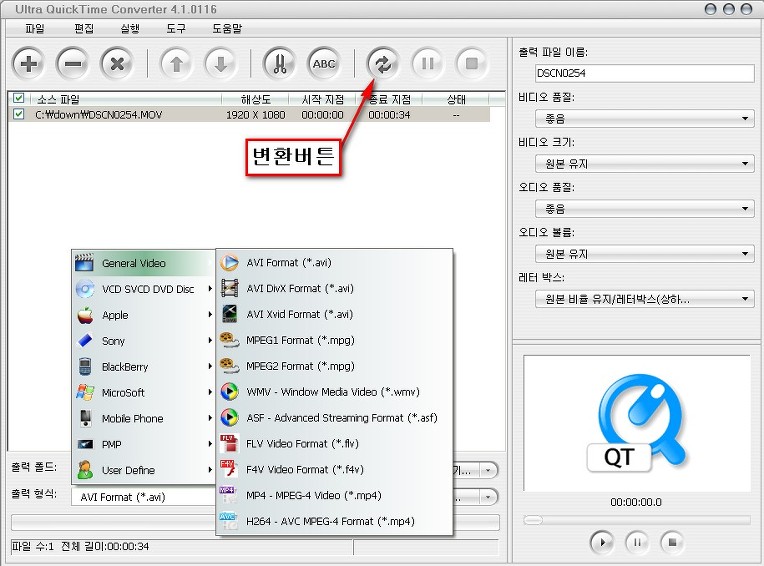Open the 파일 menu

coord(35,29)
